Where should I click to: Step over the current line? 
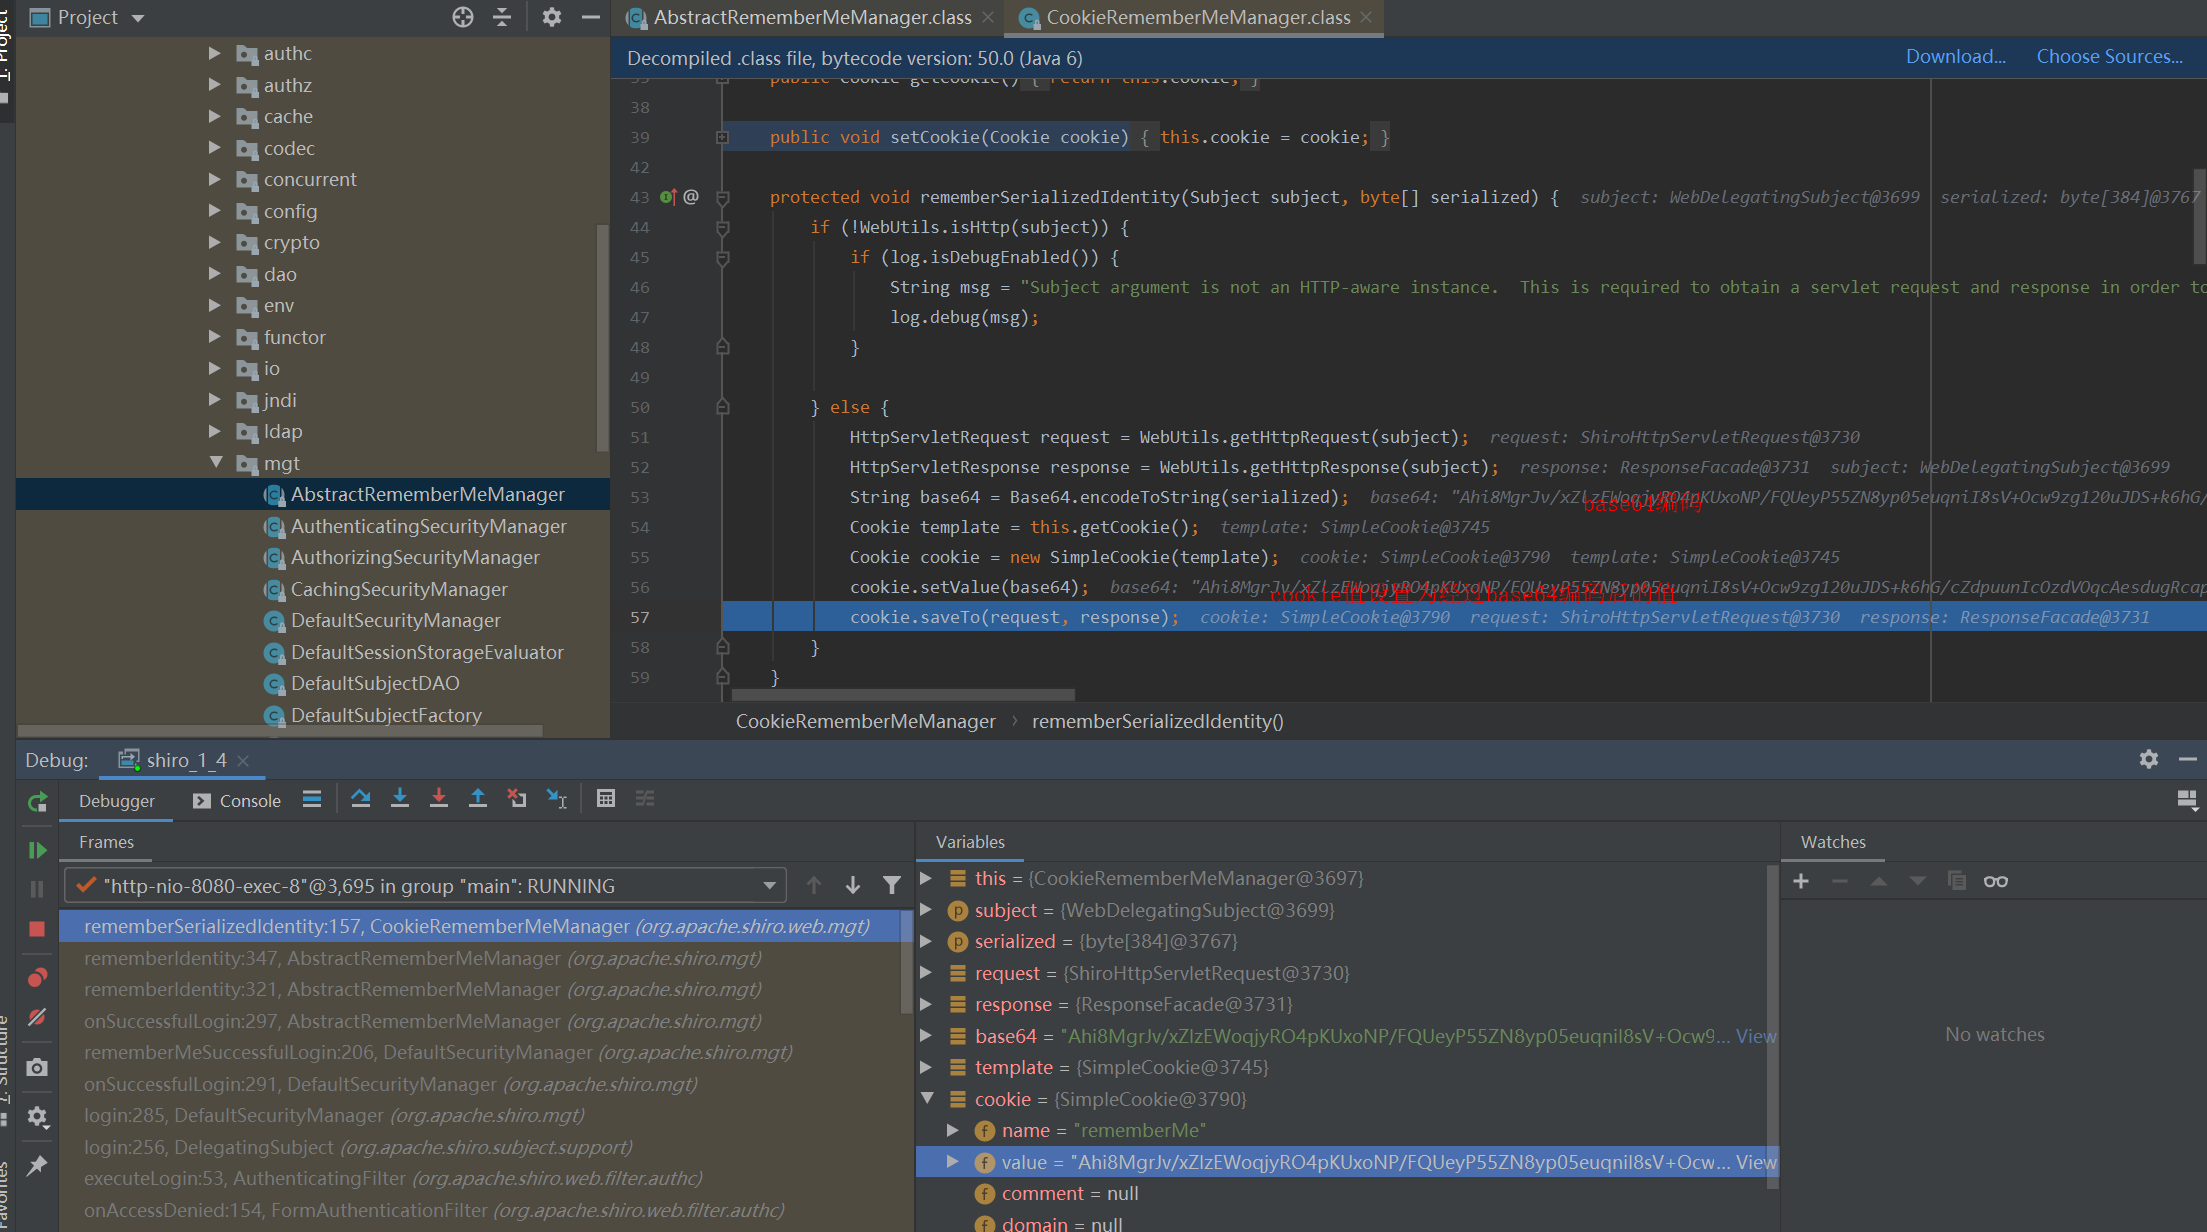[x=361, y=799]
